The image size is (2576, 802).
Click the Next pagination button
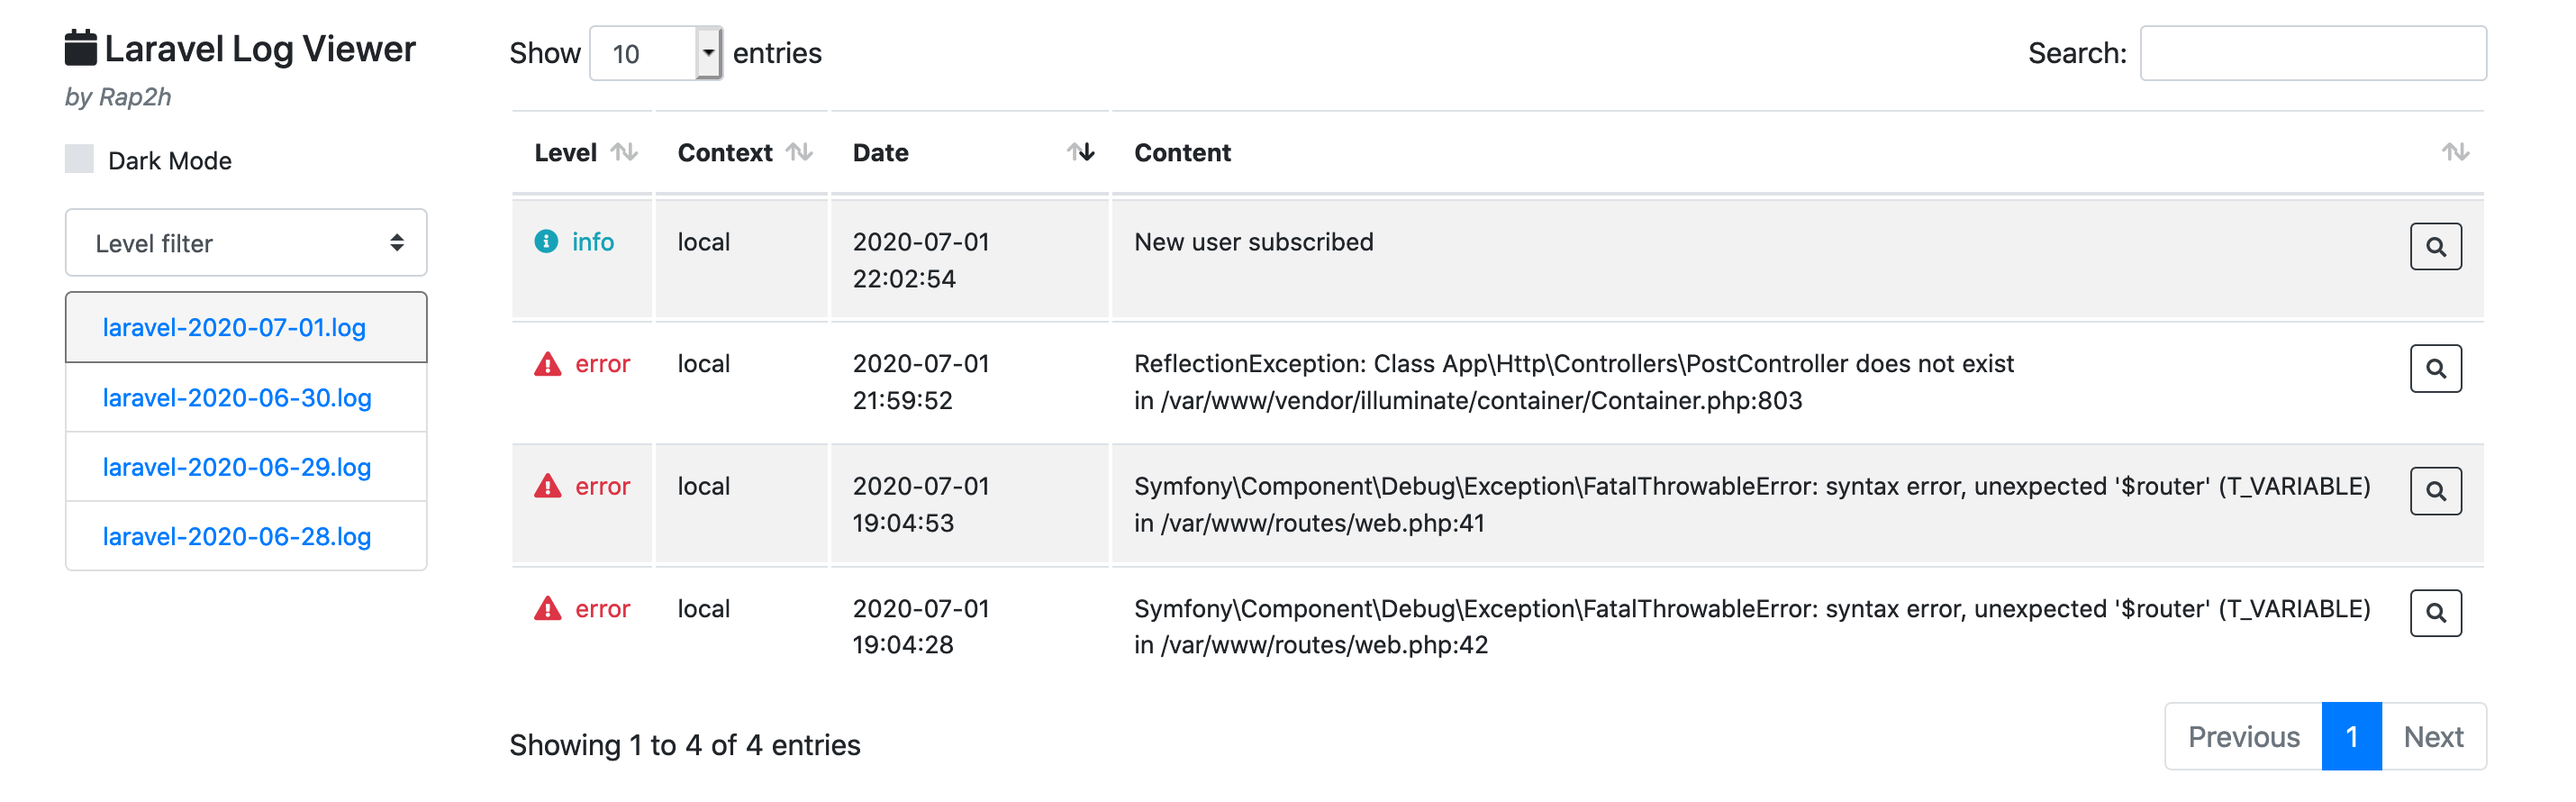tap(2433, 737)
